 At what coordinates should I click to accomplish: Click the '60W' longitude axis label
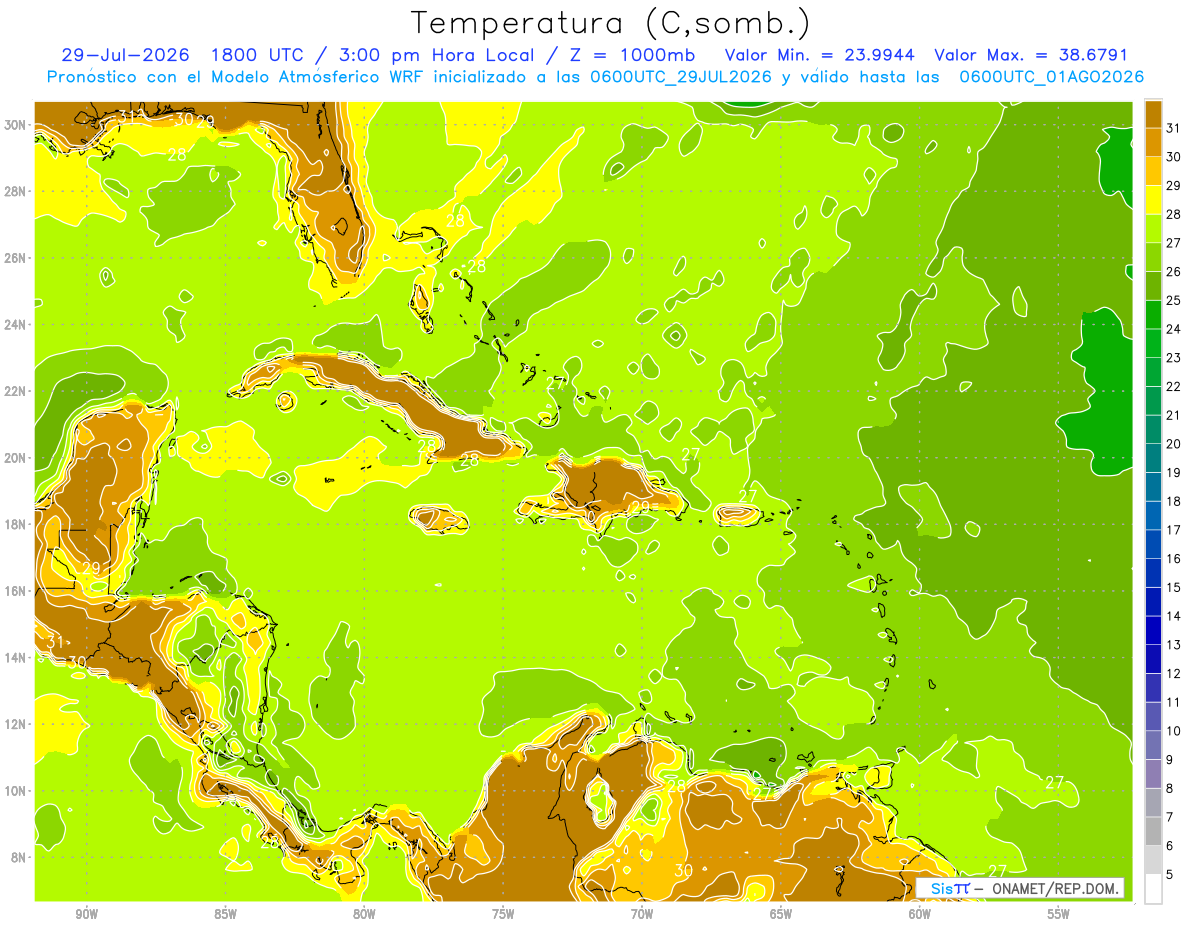pyautogui.click(x=920, y=914)
